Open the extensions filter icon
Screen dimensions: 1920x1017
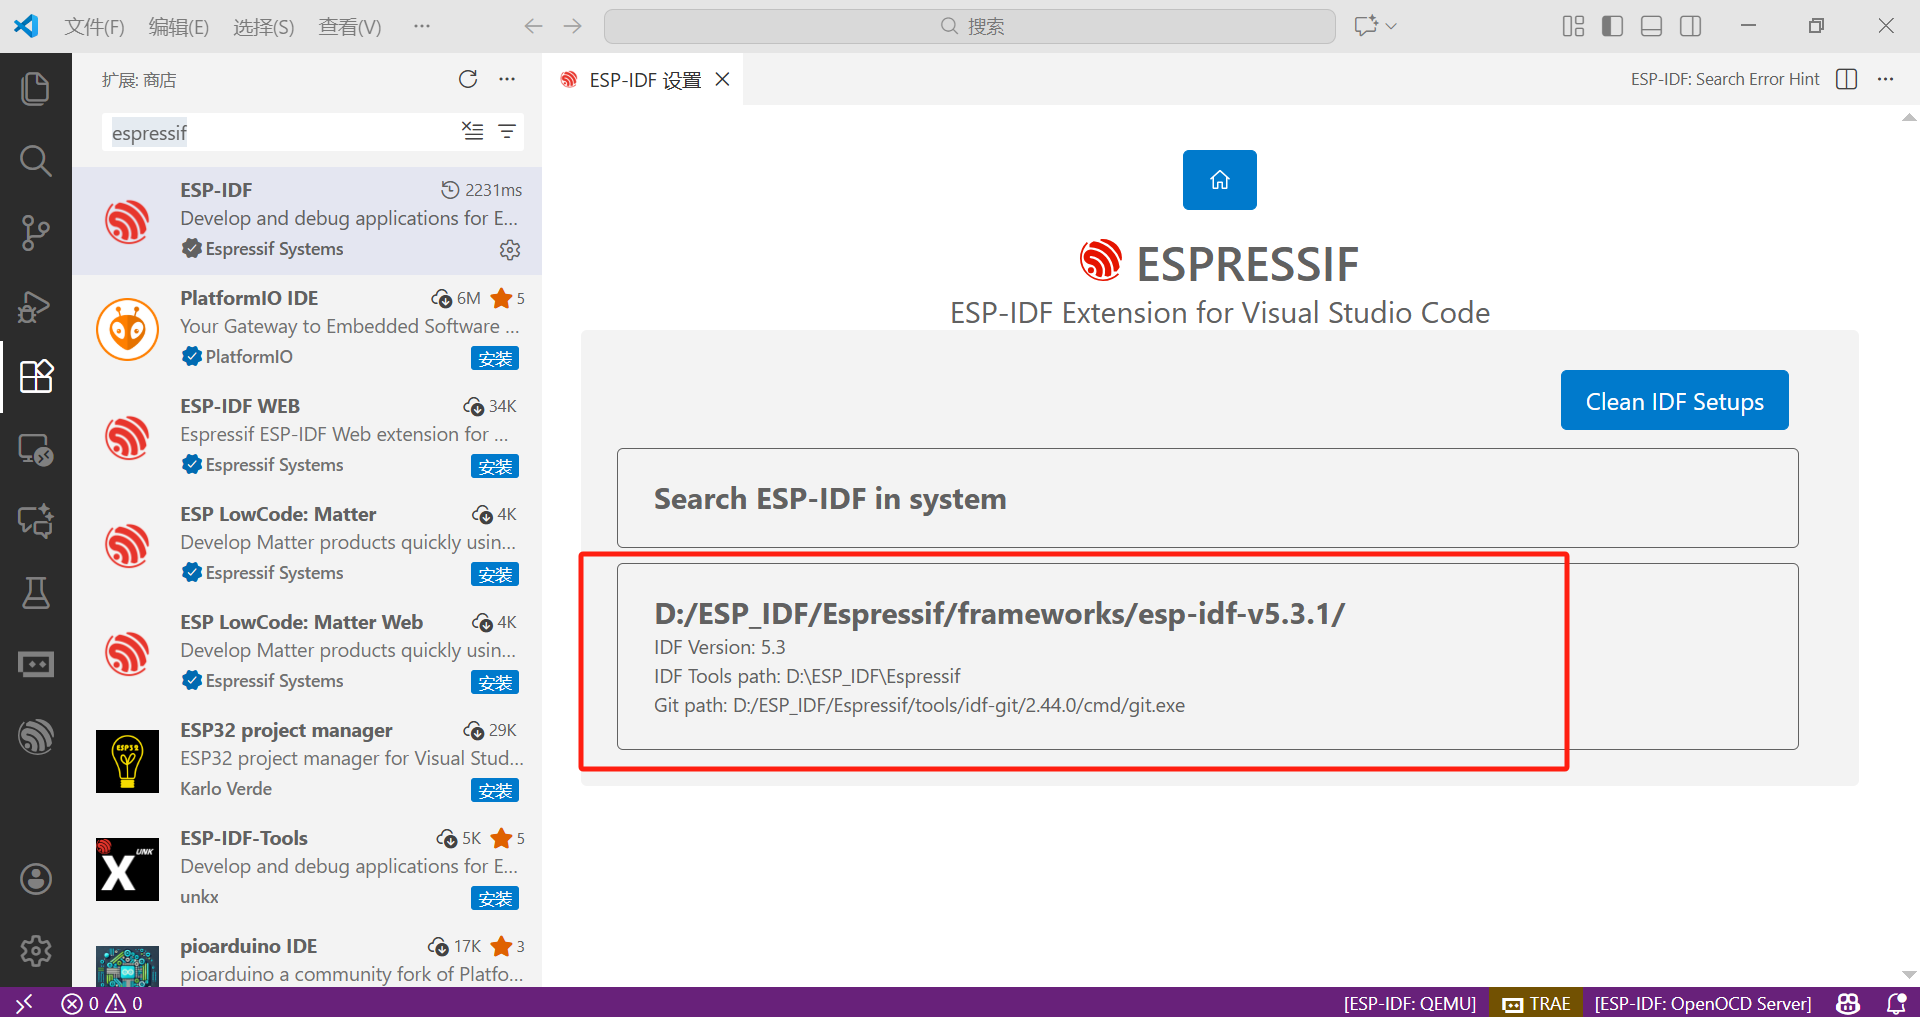pos(507,131)
